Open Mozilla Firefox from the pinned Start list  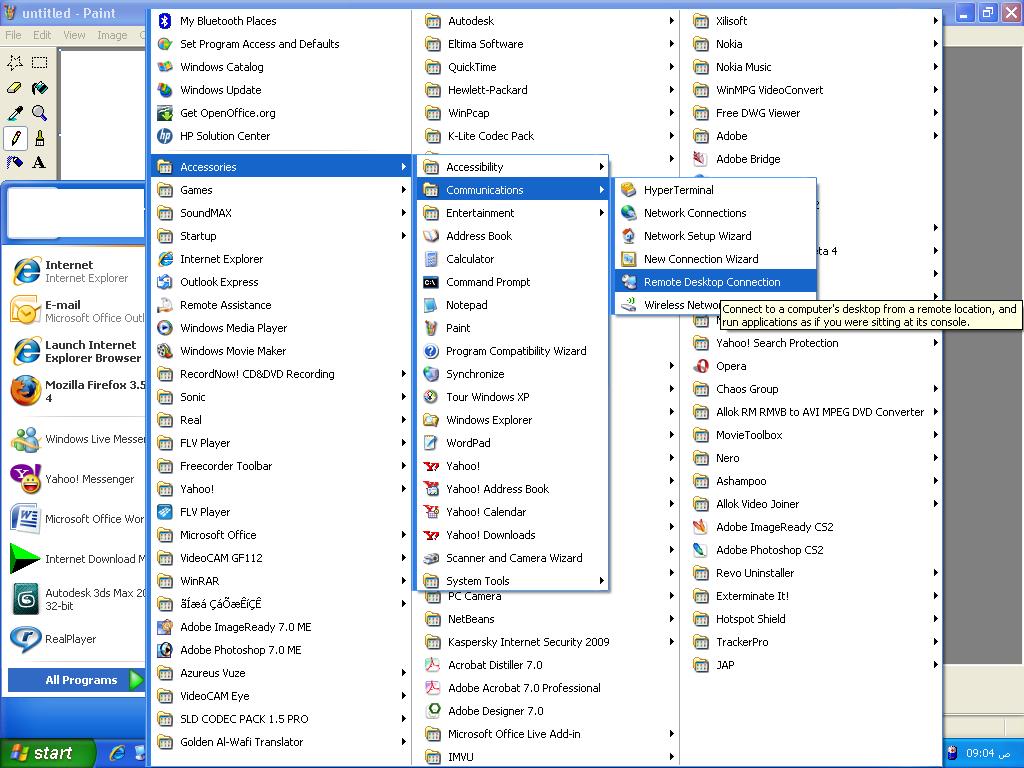click(76, 391)
